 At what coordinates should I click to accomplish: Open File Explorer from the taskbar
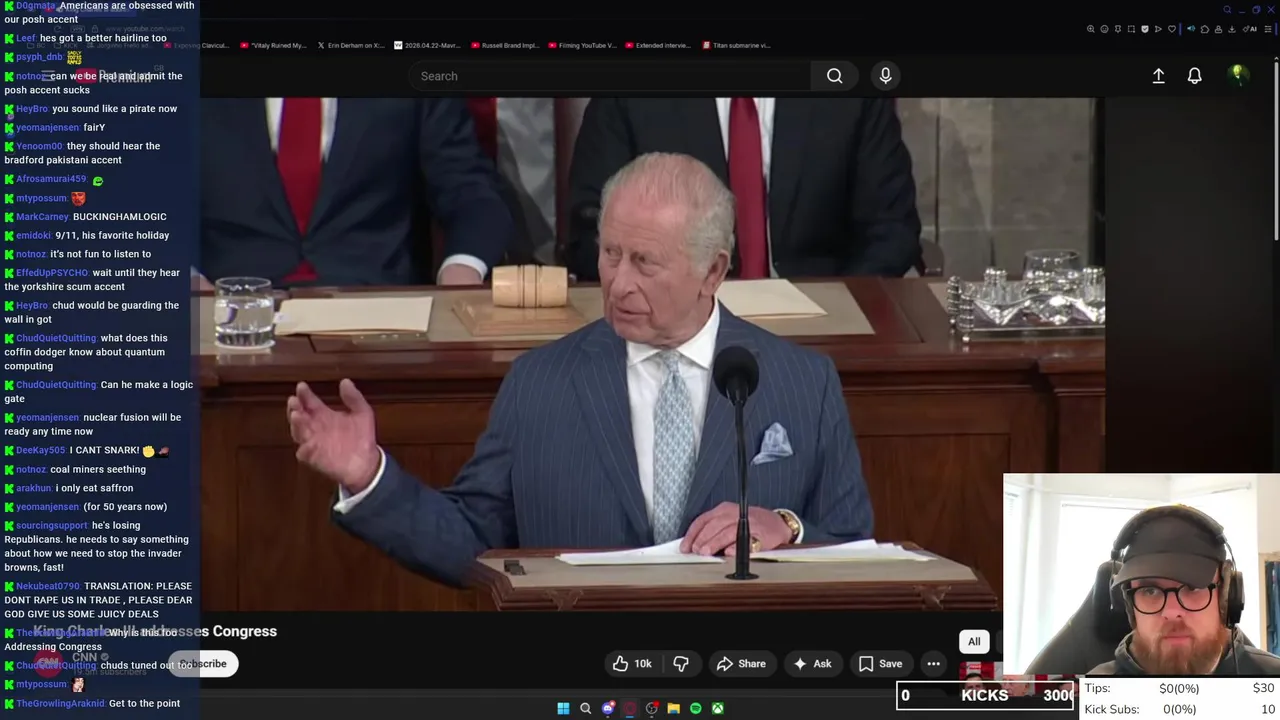[674, 709]
